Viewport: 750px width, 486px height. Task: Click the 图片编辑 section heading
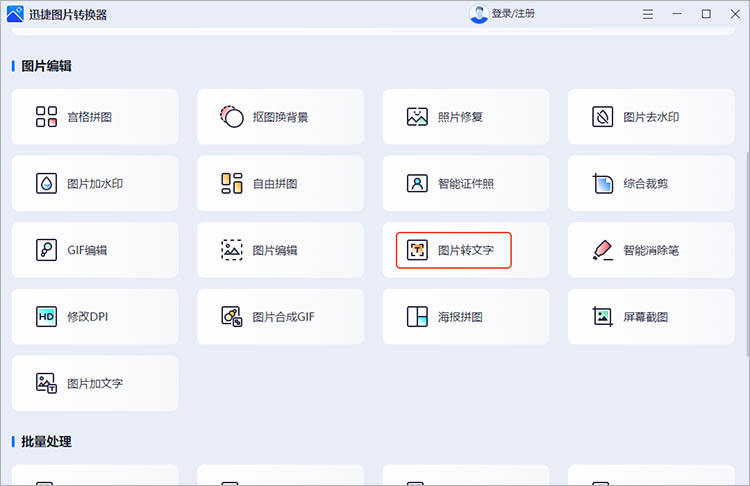coord(46,66)
